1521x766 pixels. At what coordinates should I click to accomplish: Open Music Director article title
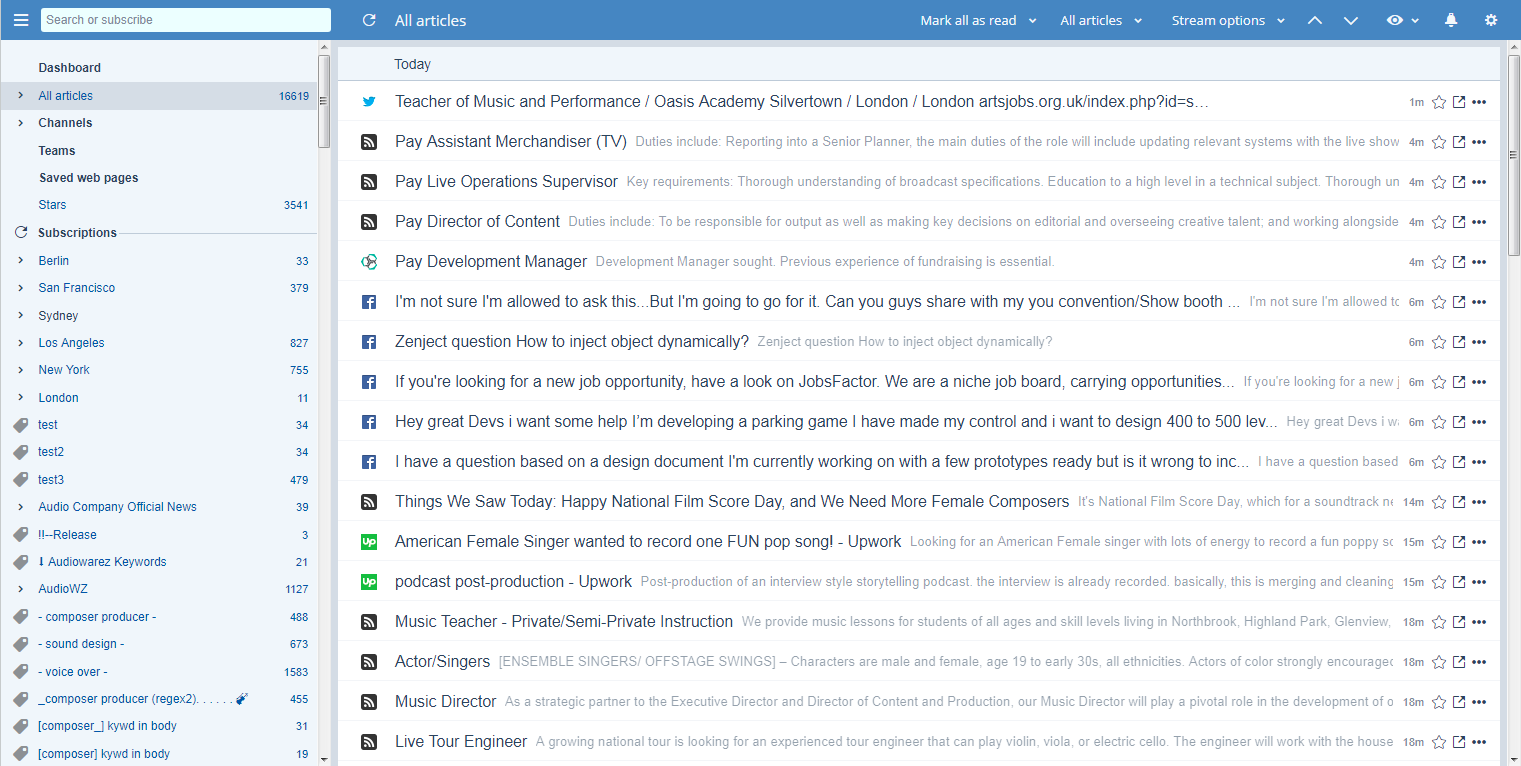446,702
